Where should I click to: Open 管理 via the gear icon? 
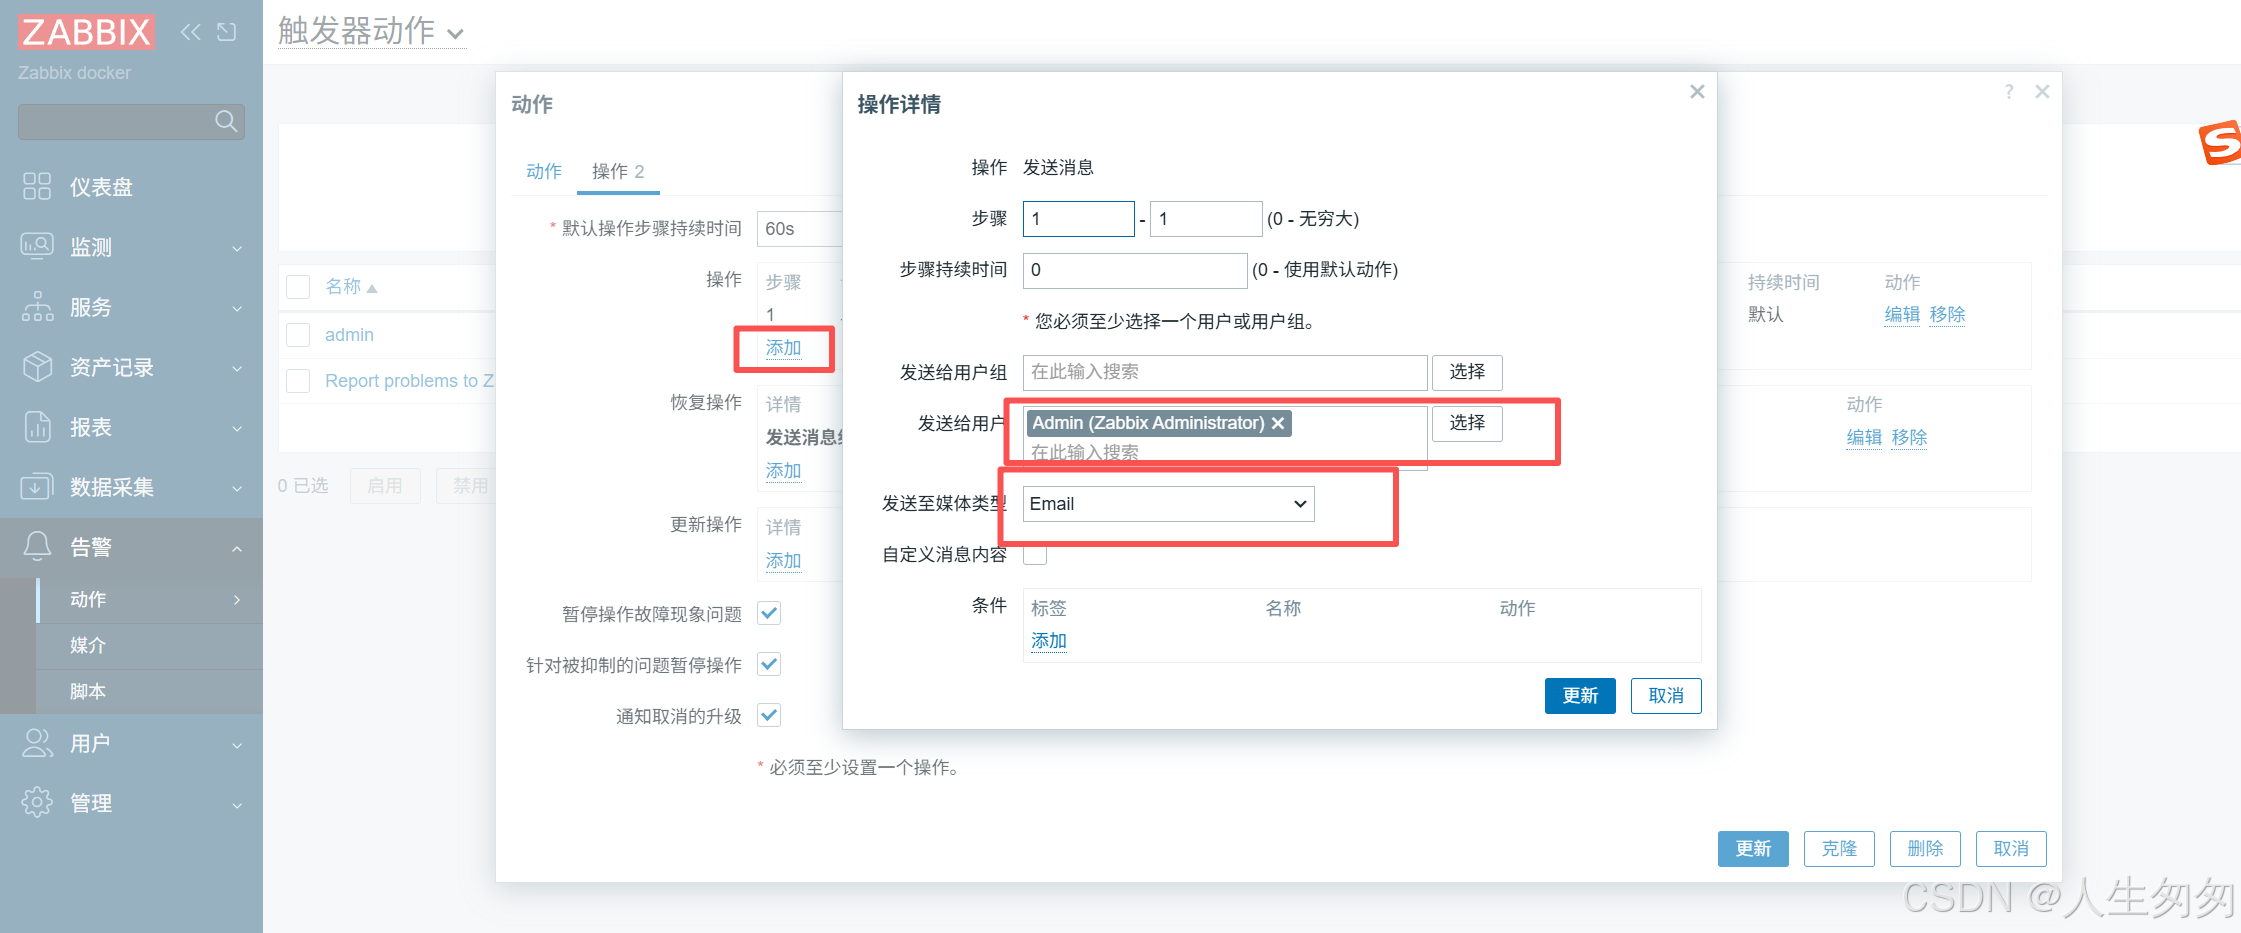37,802
